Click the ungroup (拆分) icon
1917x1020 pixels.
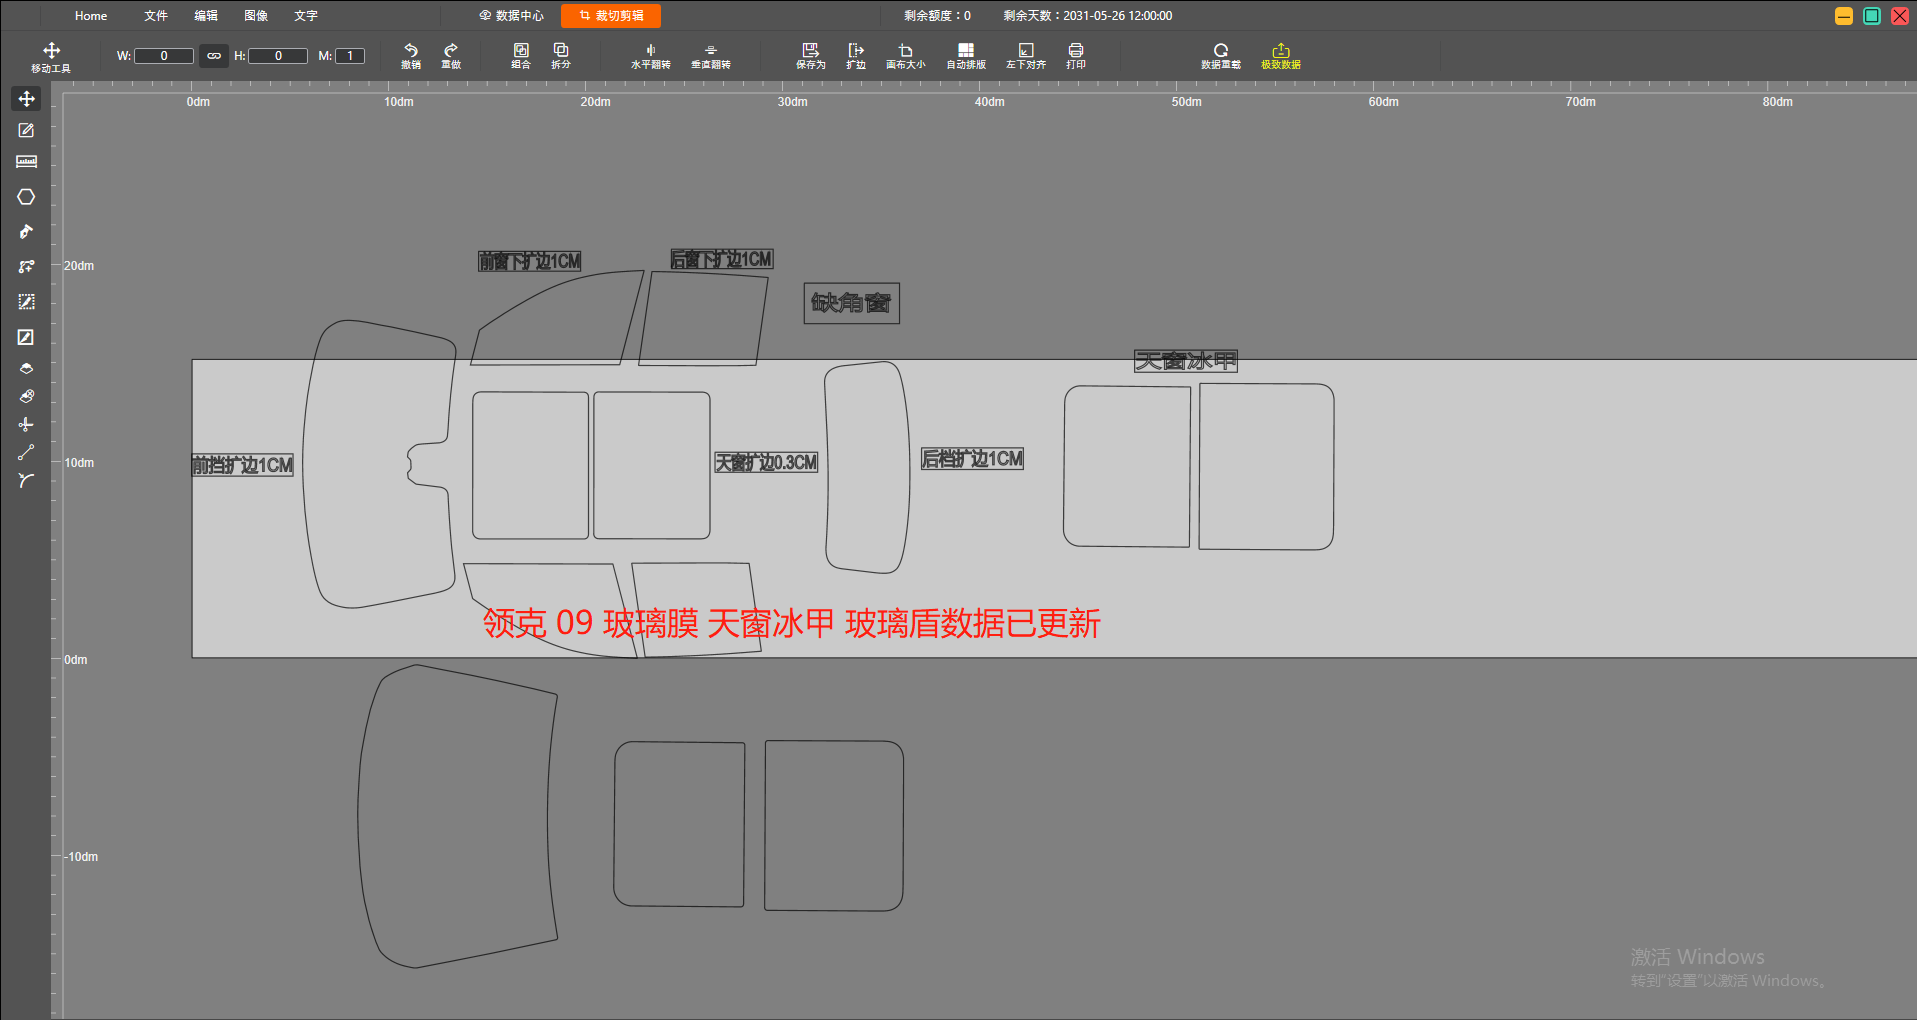click(x=561, y=56)
